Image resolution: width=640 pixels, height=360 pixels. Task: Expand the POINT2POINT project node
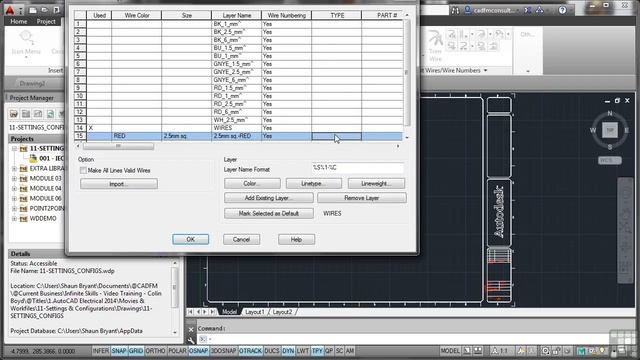(x=15, y=209)
